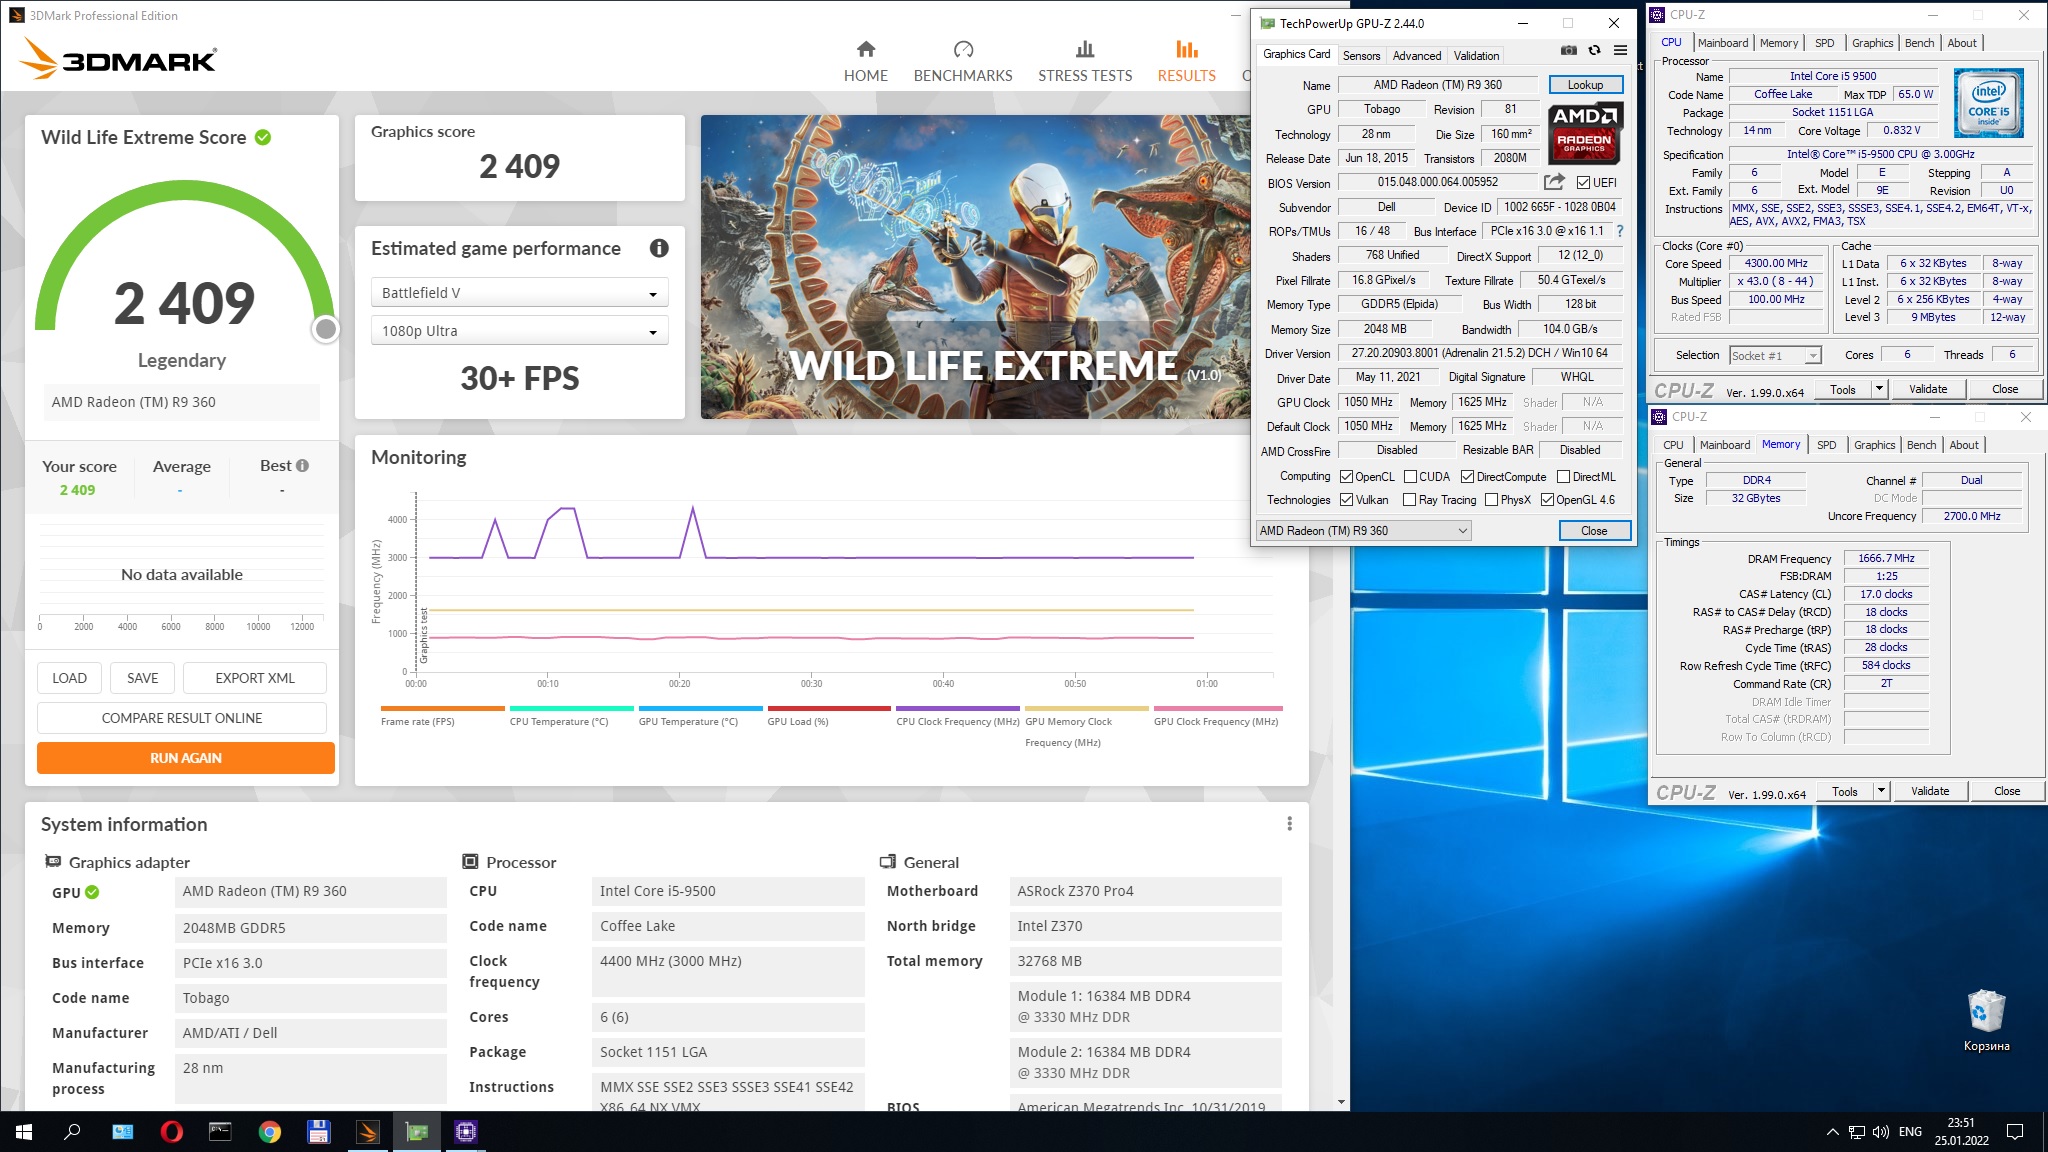This screenshot has width=2048, height=1152.
Task: Toggle the DirectCompute checkbox in GPU-Z
Action: (1467, 477)
